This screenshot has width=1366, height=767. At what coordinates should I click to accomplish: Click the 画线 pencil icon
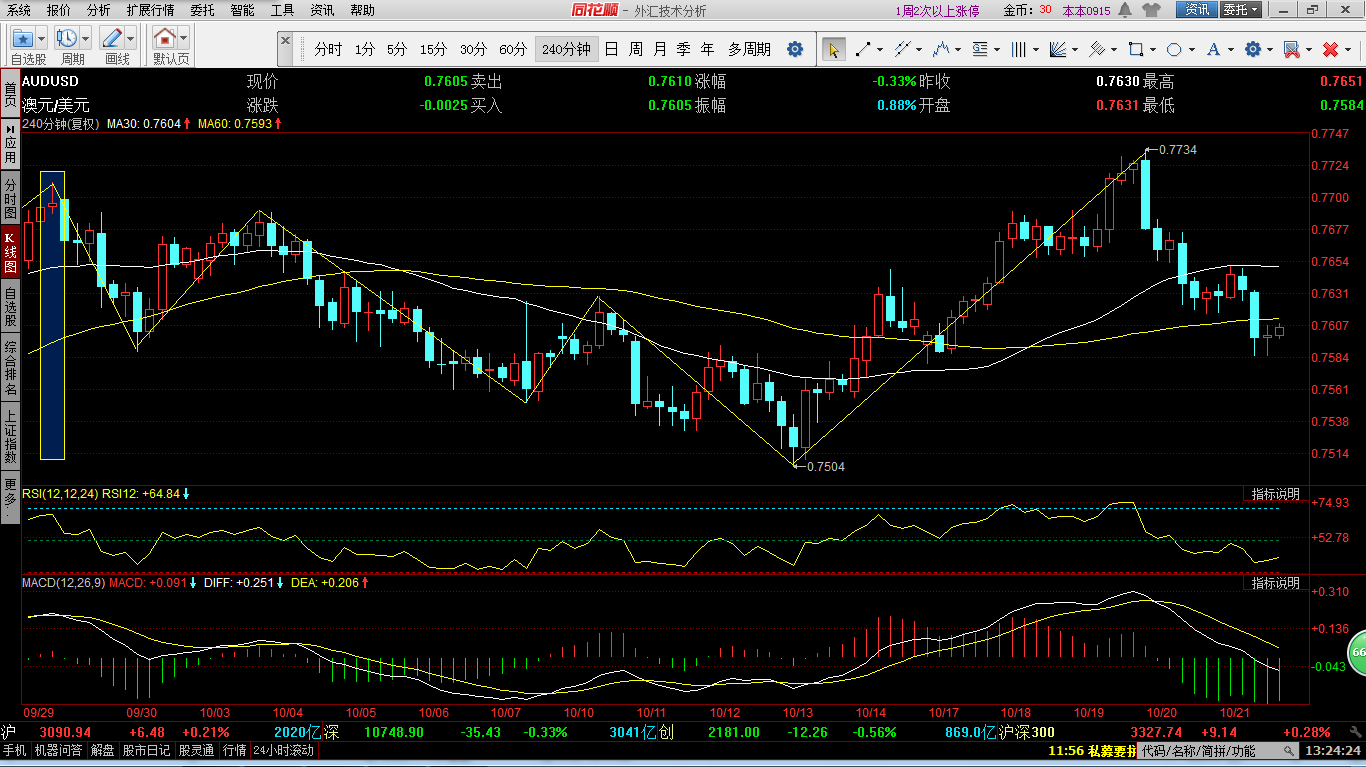point(113,38)
